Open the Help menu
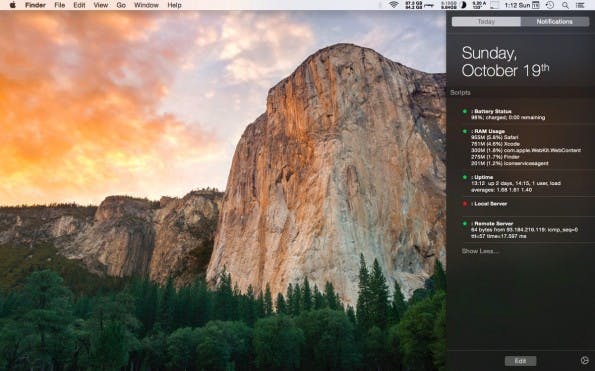595x371 pixels. click(175, 5)
